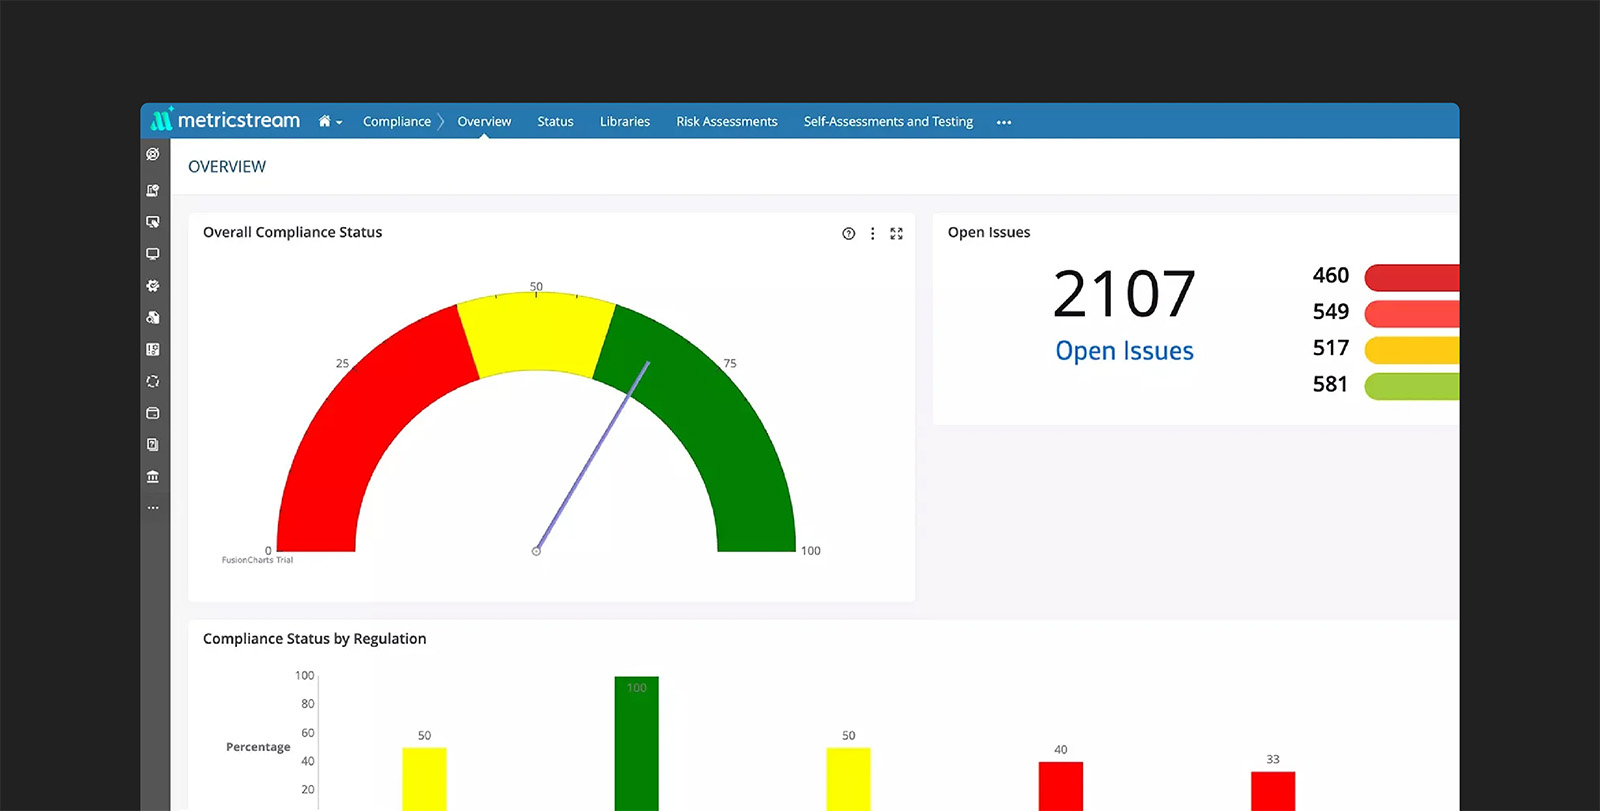Switch to the Status tab

click(555, 122)
